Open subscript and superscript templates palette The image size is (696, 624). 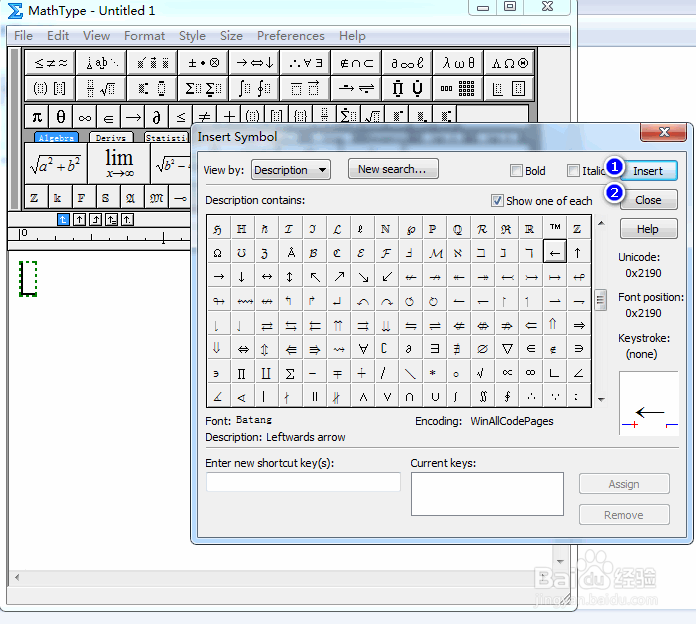coord(152,88)
